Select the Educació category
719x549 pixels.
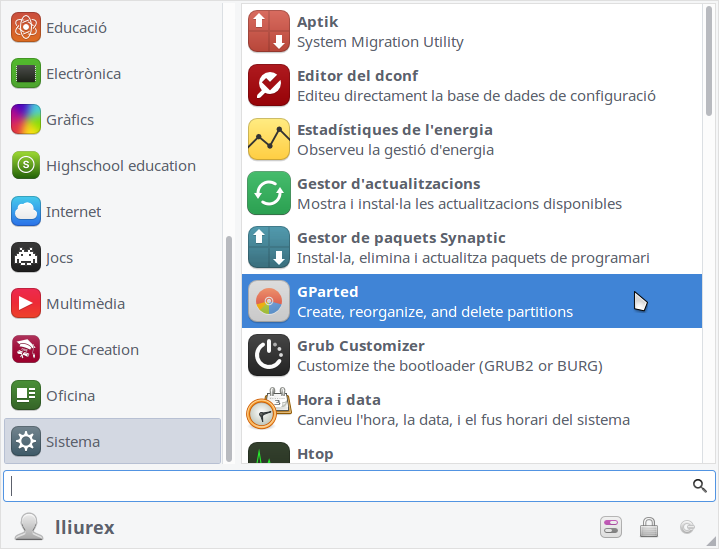click(76, 28)
